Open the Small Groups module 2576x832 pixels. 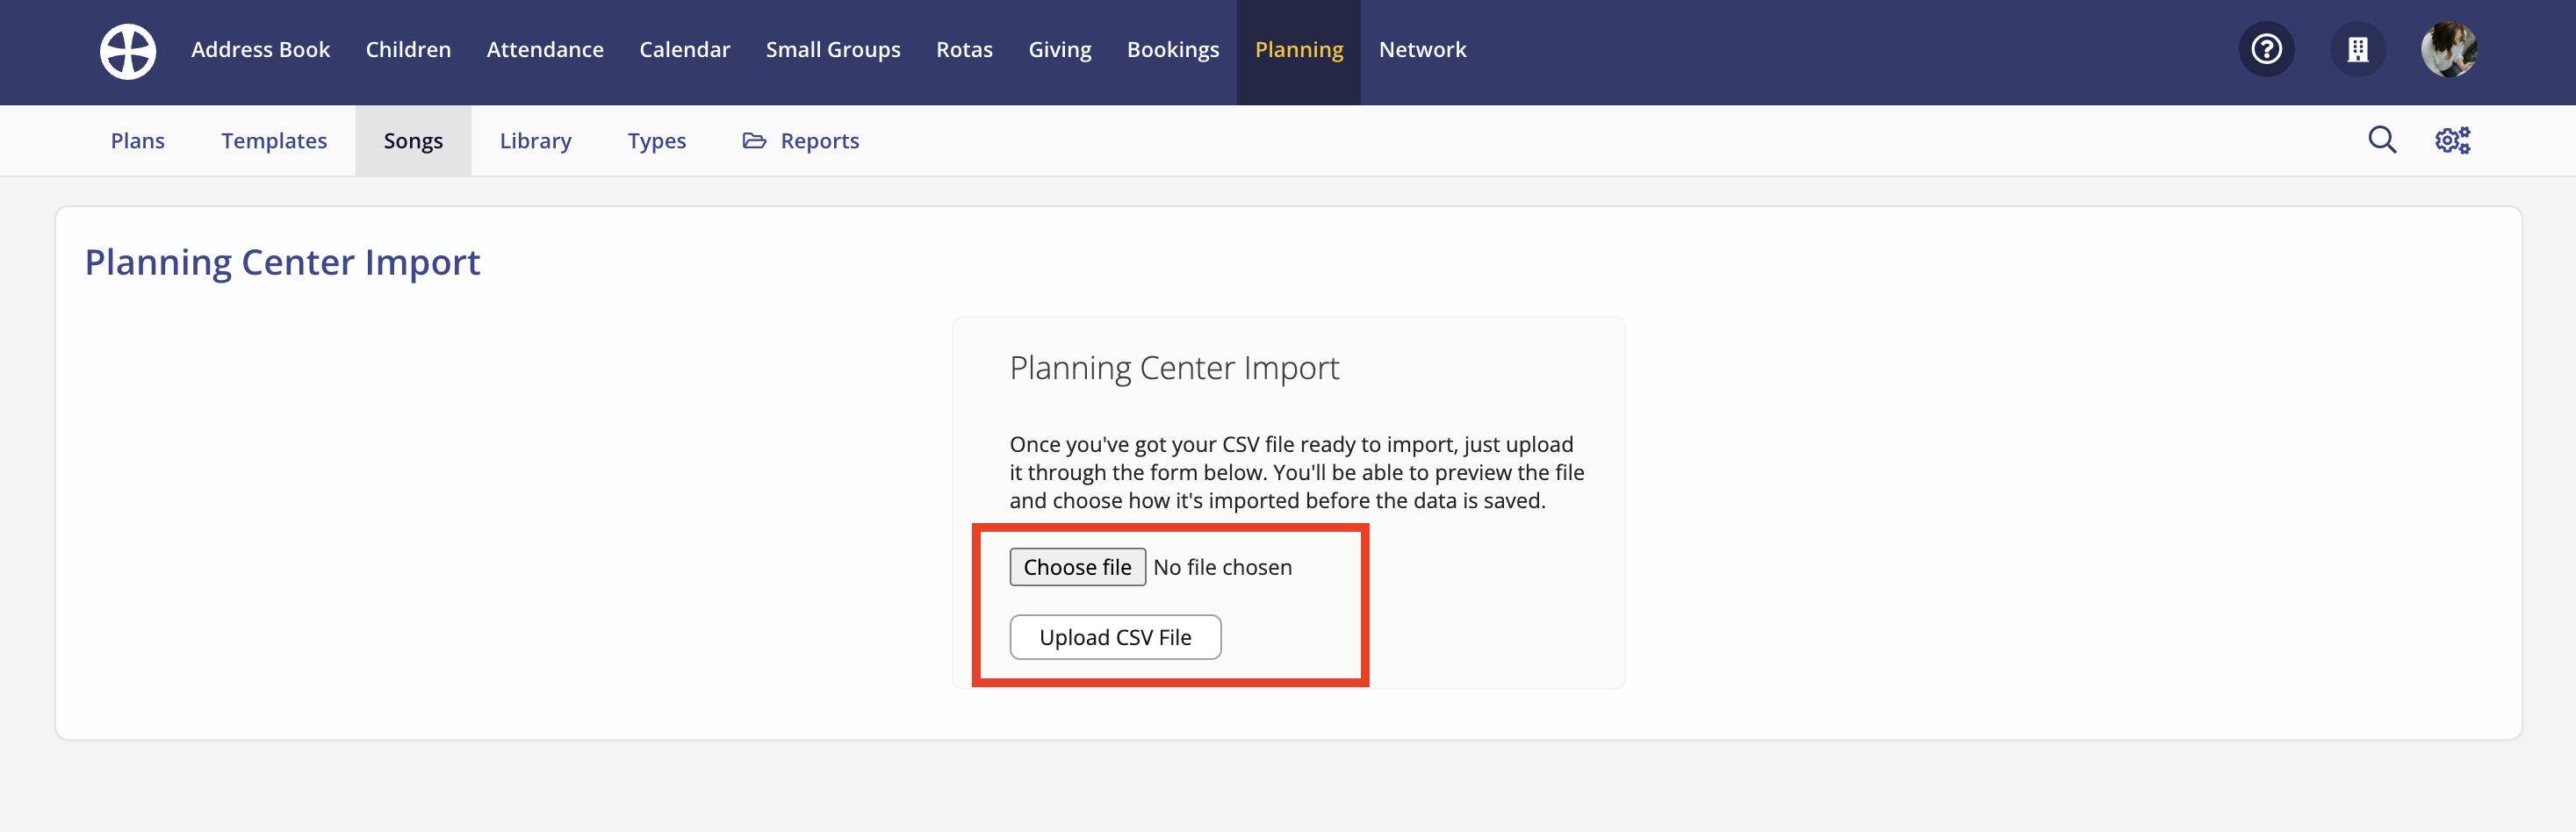(833, 50)
